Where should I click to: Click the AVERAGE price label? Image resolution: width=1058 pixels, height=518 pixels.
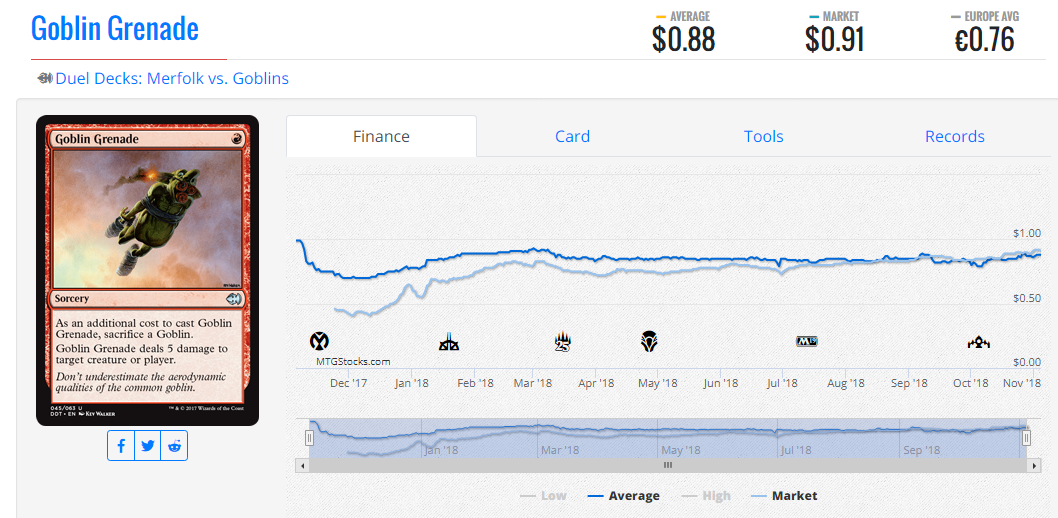point(689,16)
